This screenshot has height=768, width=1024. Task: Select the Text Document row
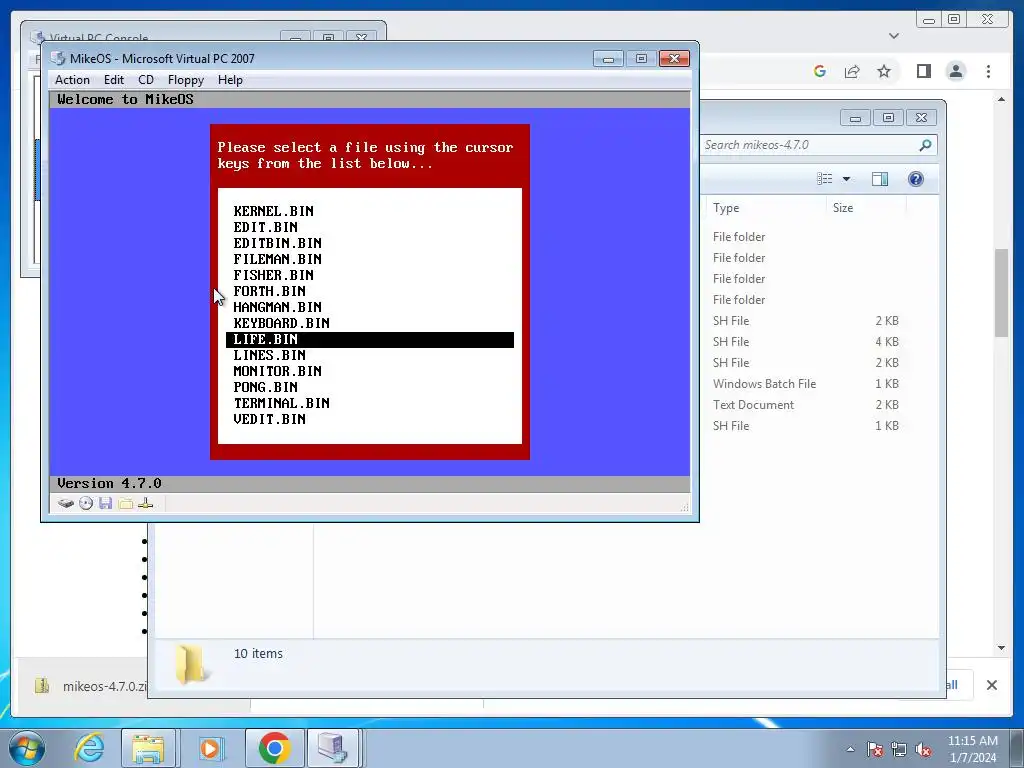click(x=806, y=405)
